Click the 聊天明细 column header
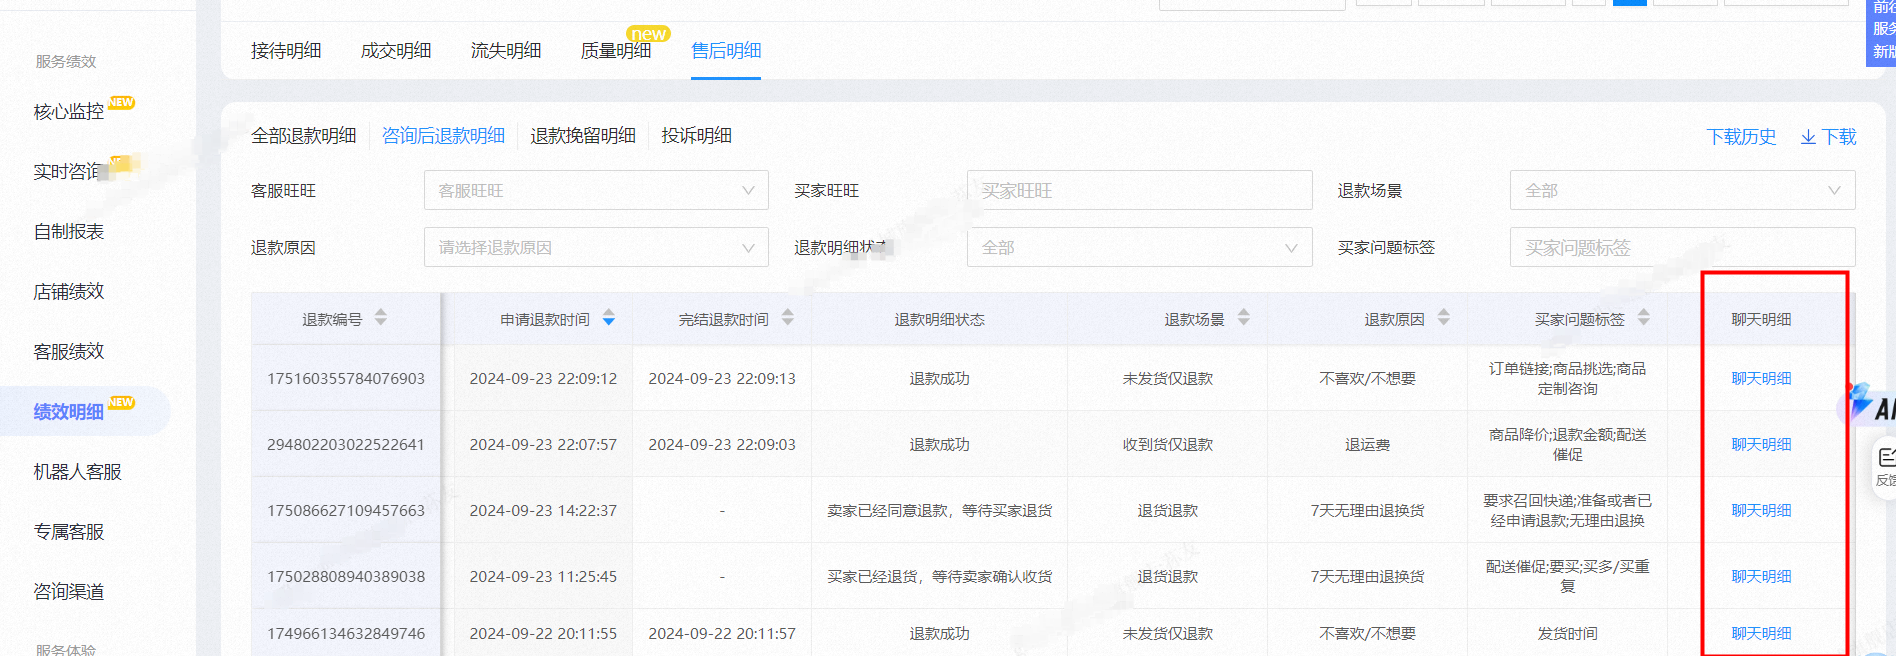Viewport: 1896px width, 656px height. 1761,319
